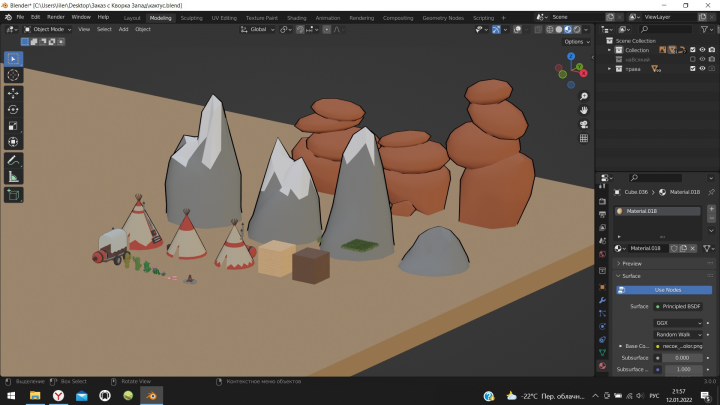Adjust the Subsurface value slider
The width and height of the screenshot is (720, 405).
point(682,358)
